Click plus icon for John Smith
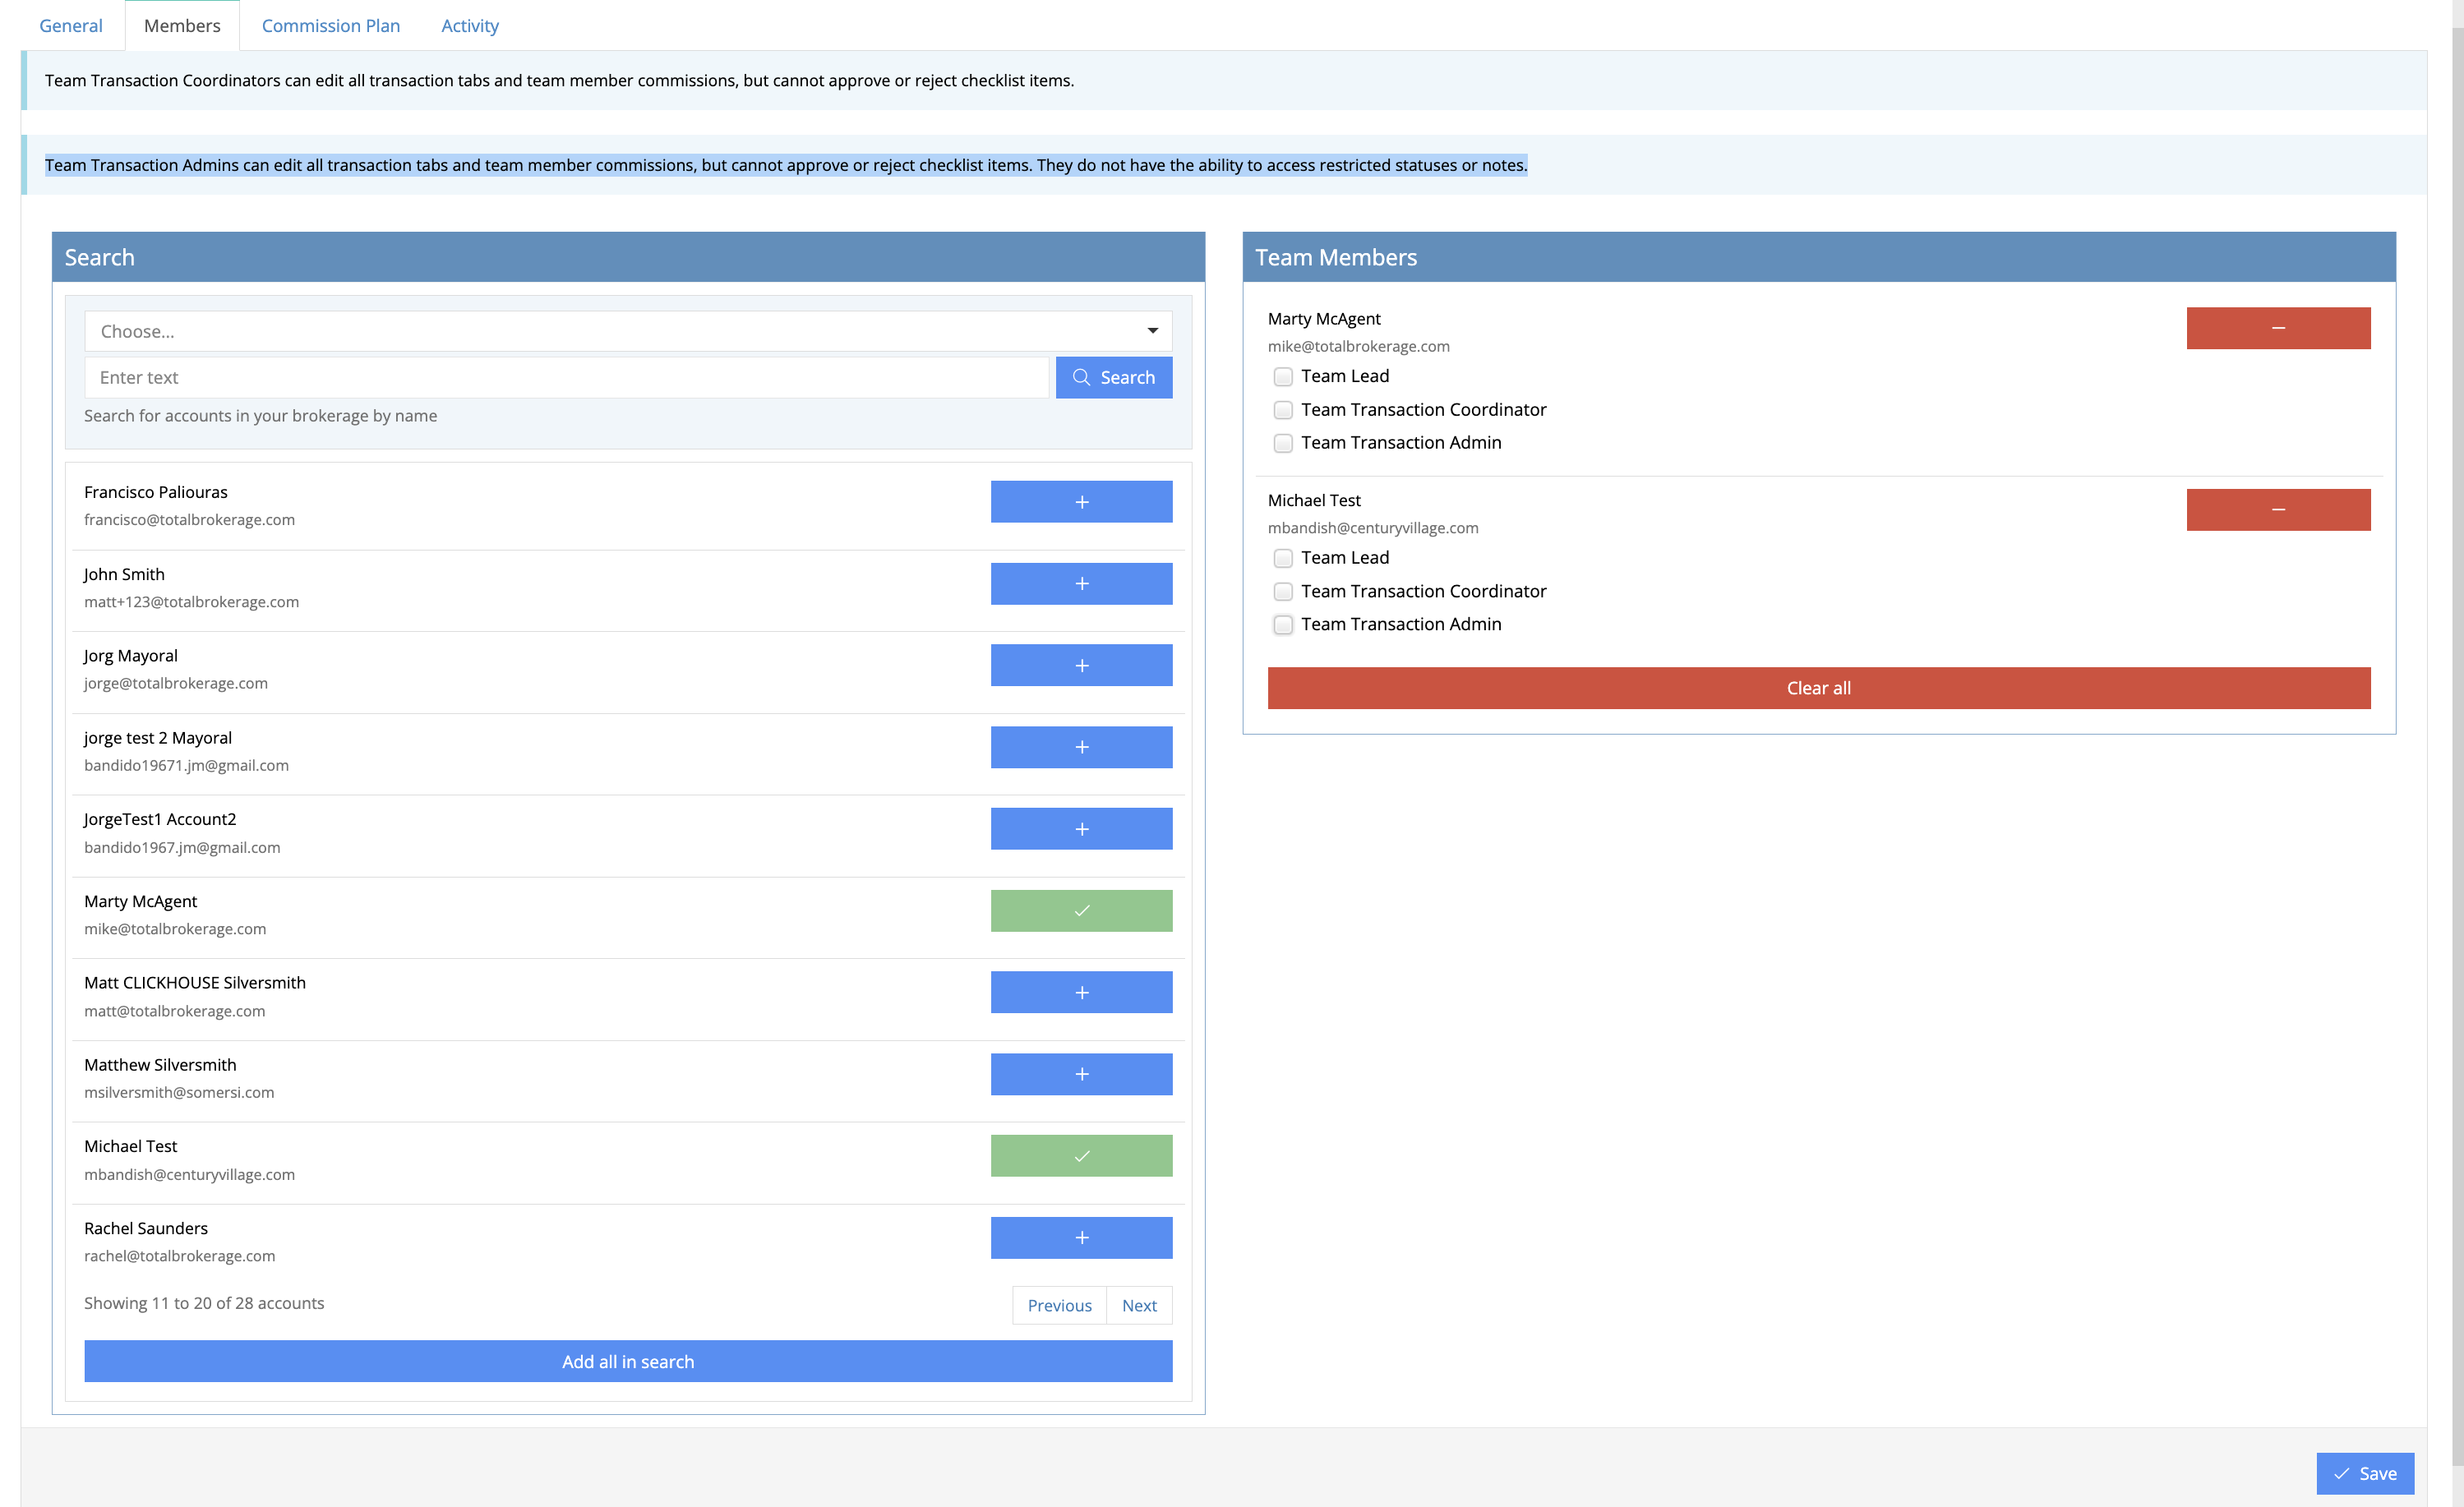 1081,584
